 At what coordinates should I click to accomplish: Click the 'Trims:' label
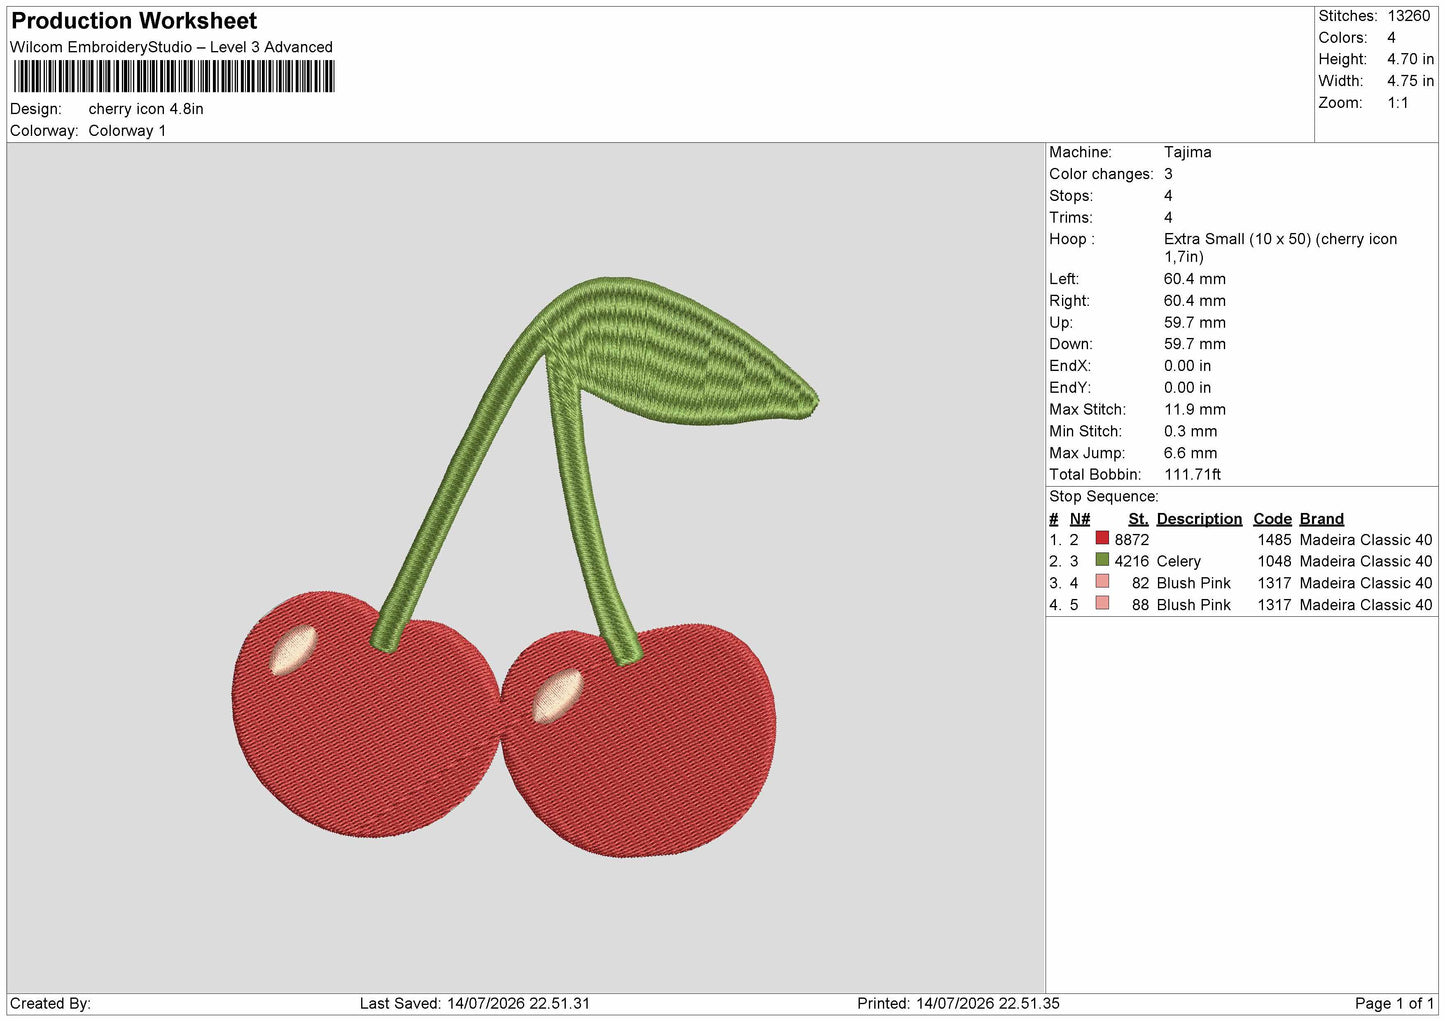[1070, 218]
